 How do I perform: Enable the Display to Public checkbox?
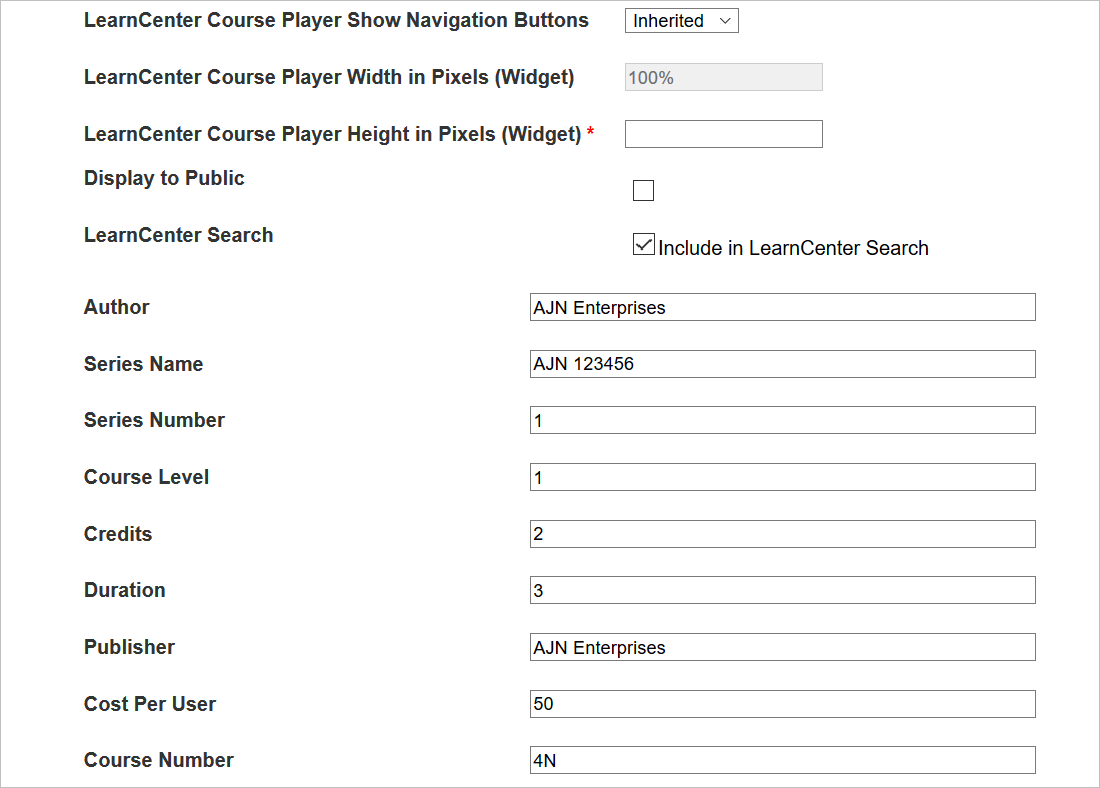(644, 191)
